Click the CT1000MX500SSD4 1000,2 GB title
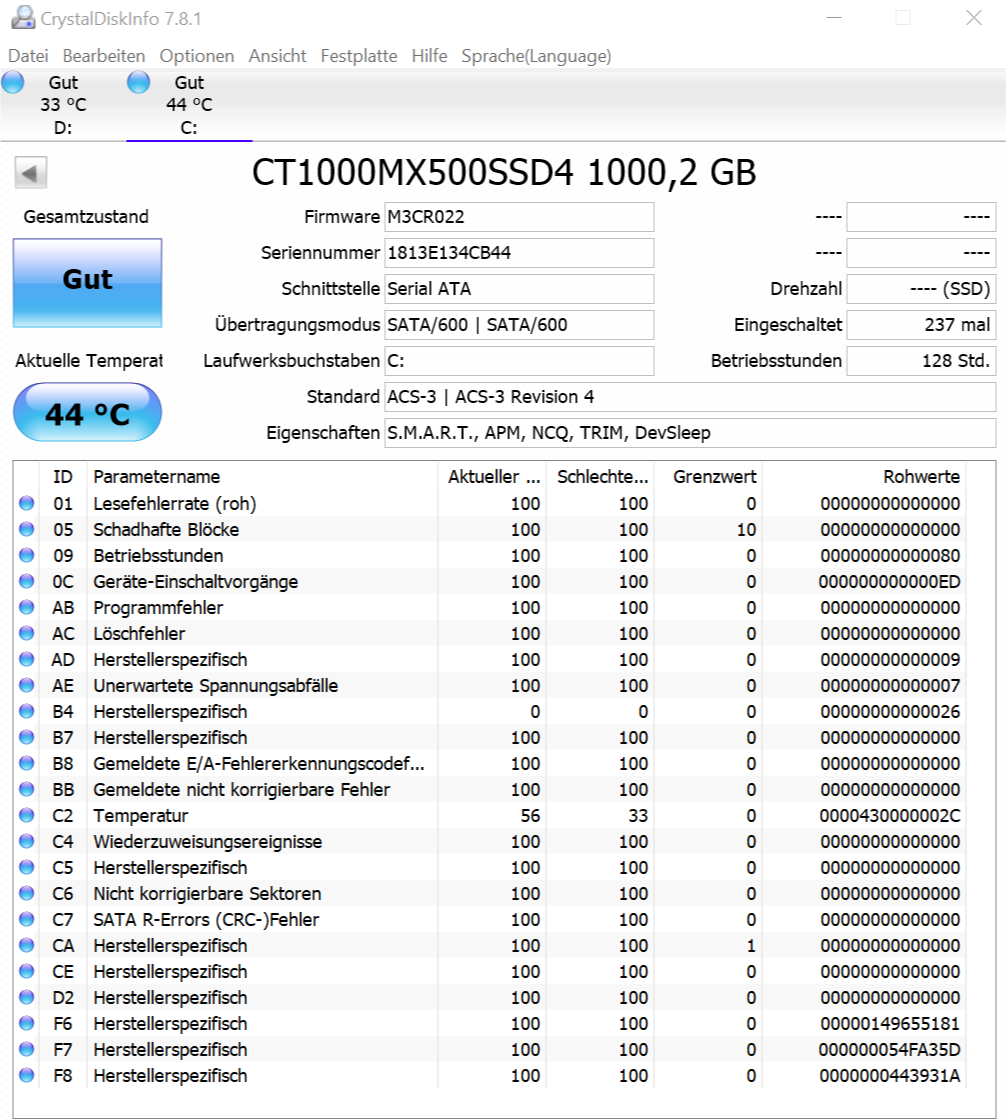This screenshot has width=1006, height=1120. (504, 173)
